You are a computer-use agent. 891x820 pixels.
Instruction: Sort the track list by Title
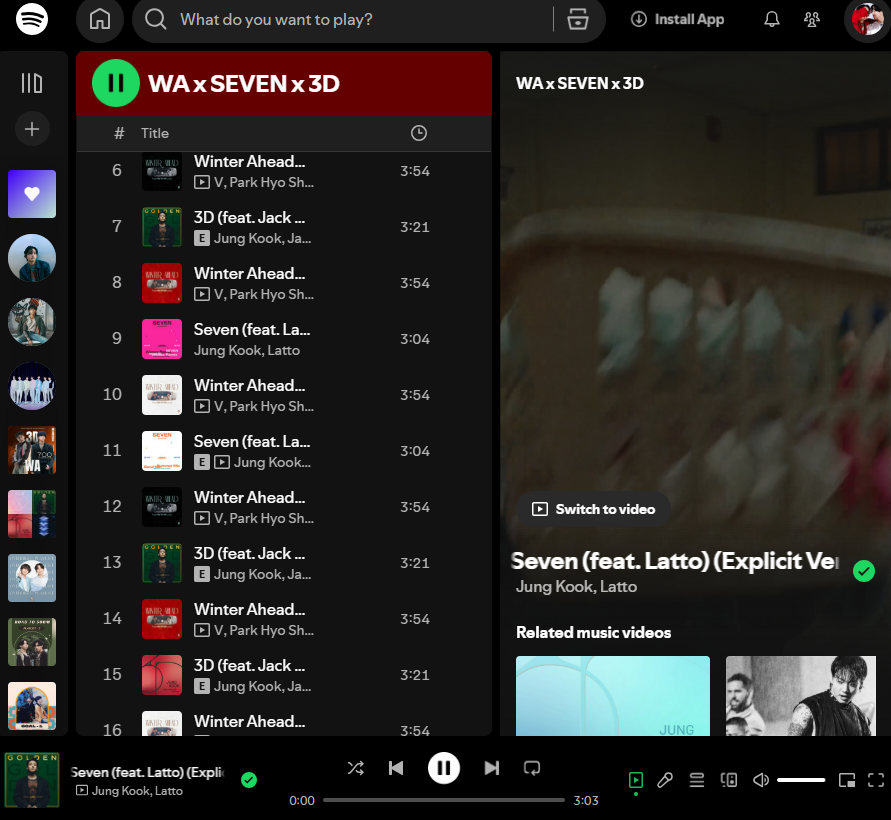click(155, 133)
